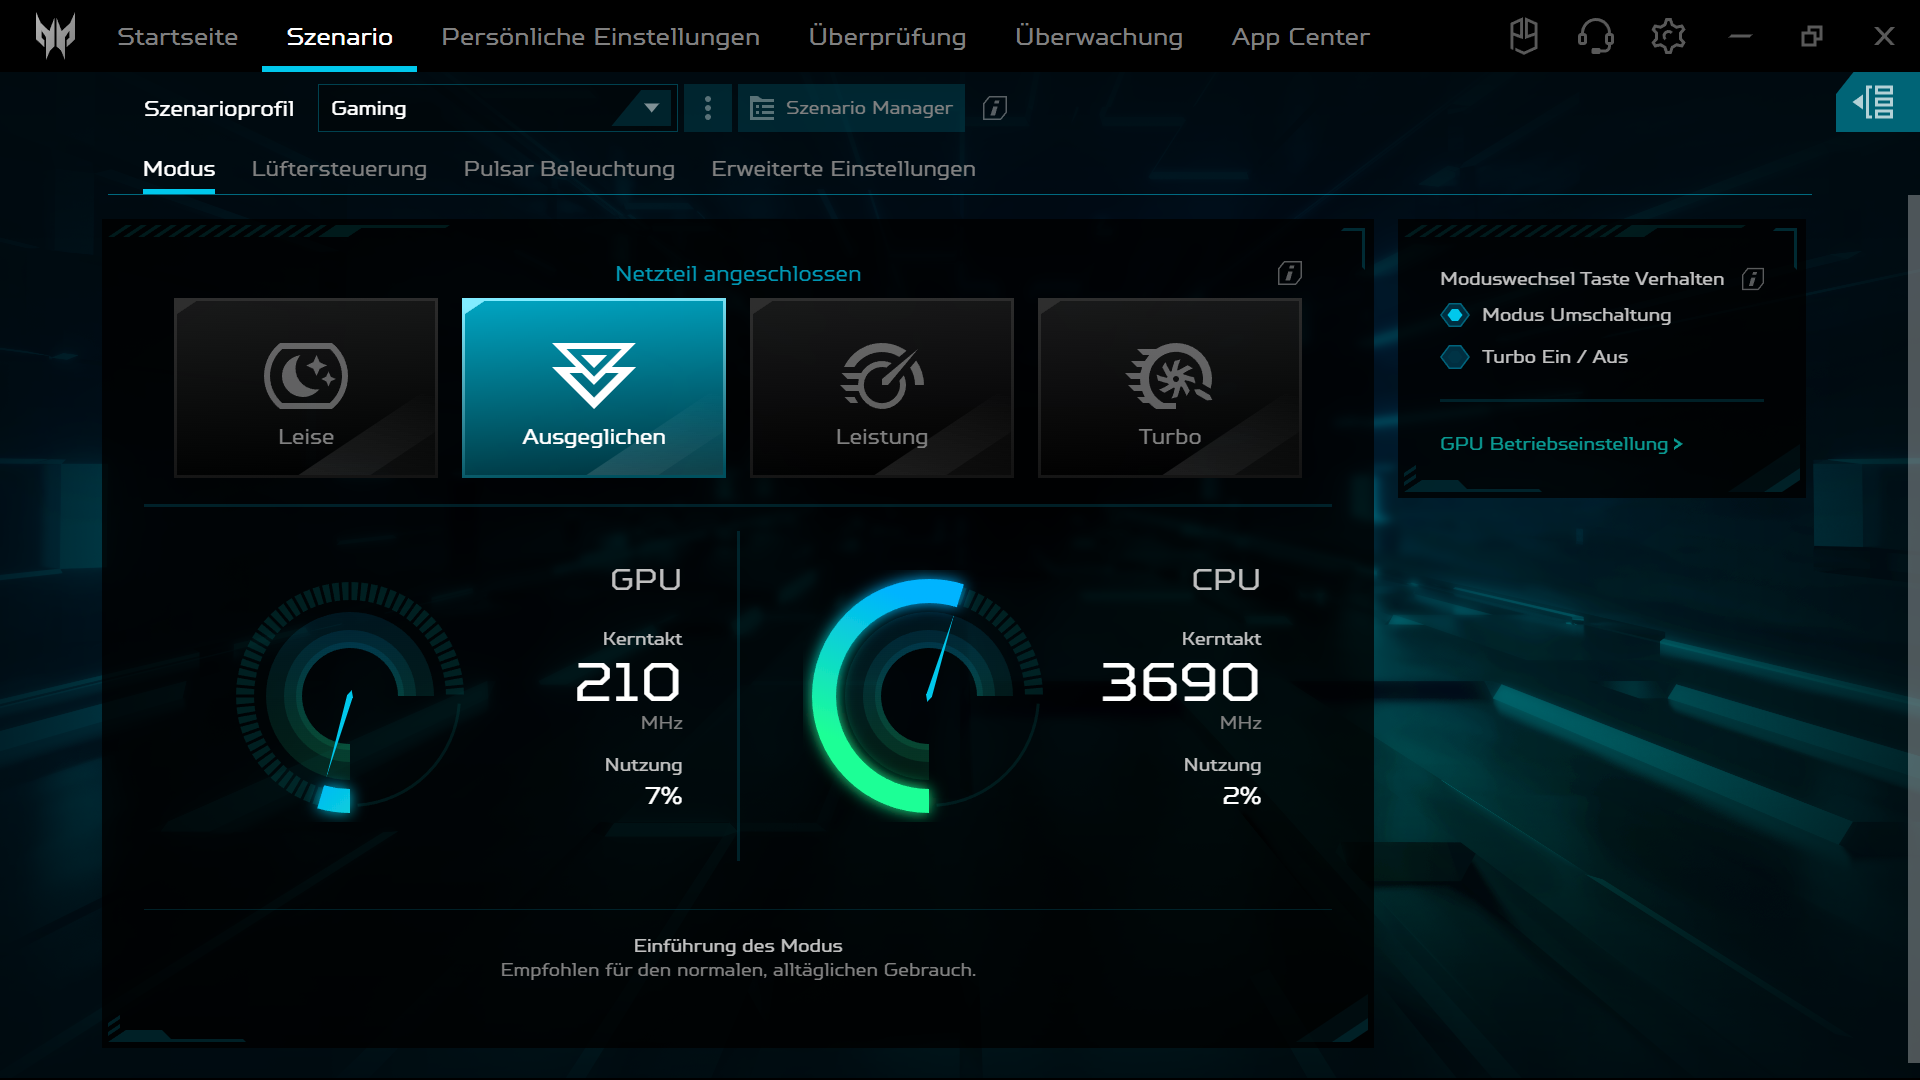Open the user manual book icon
Screen dimensions: 1920x1080
[x=1523, y=37]
